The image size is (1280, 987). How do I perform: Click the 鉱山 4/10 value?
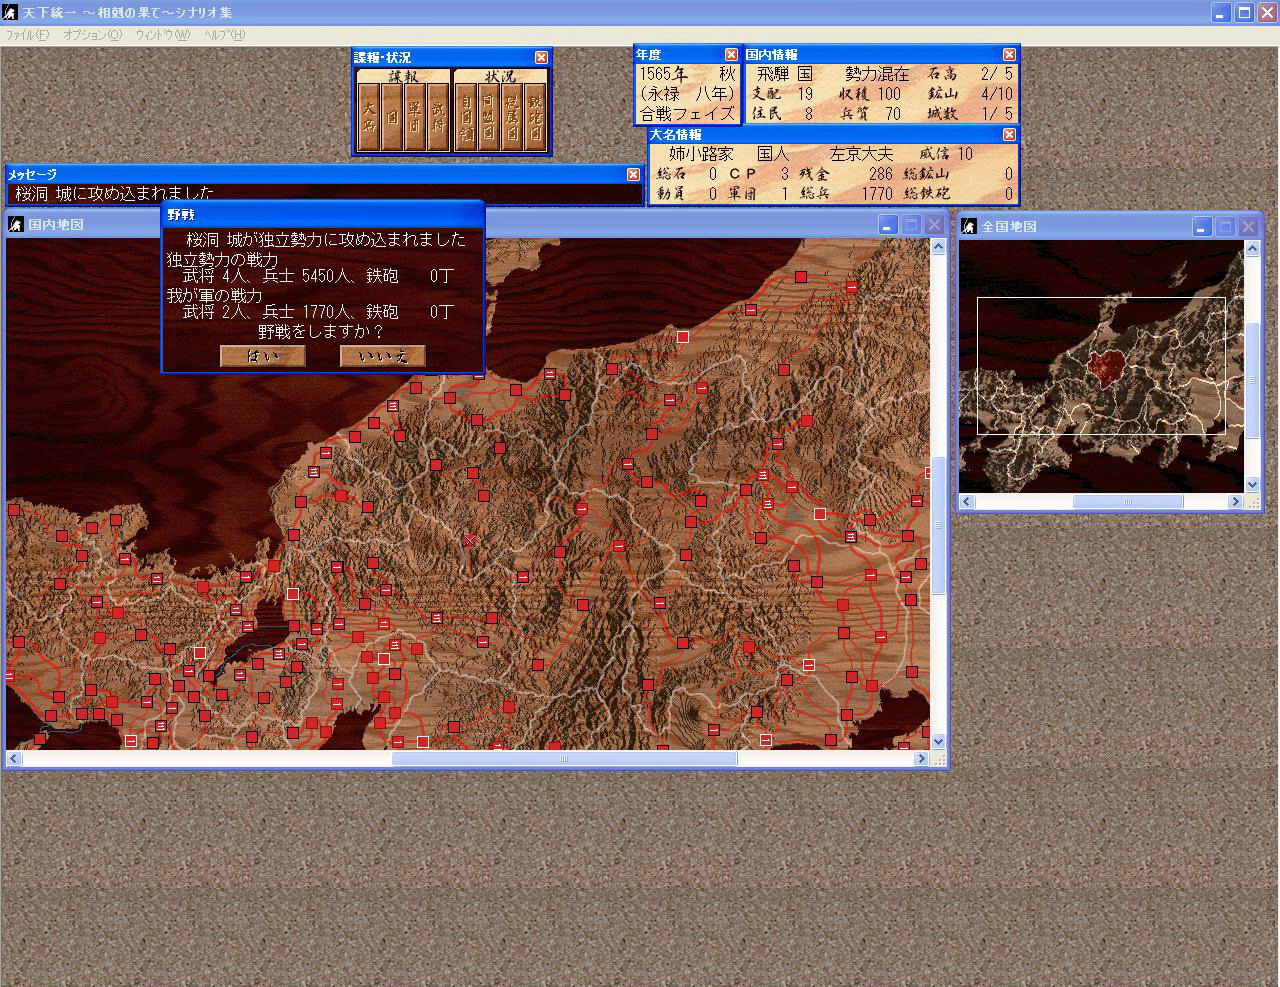click(x=970, y=94)
